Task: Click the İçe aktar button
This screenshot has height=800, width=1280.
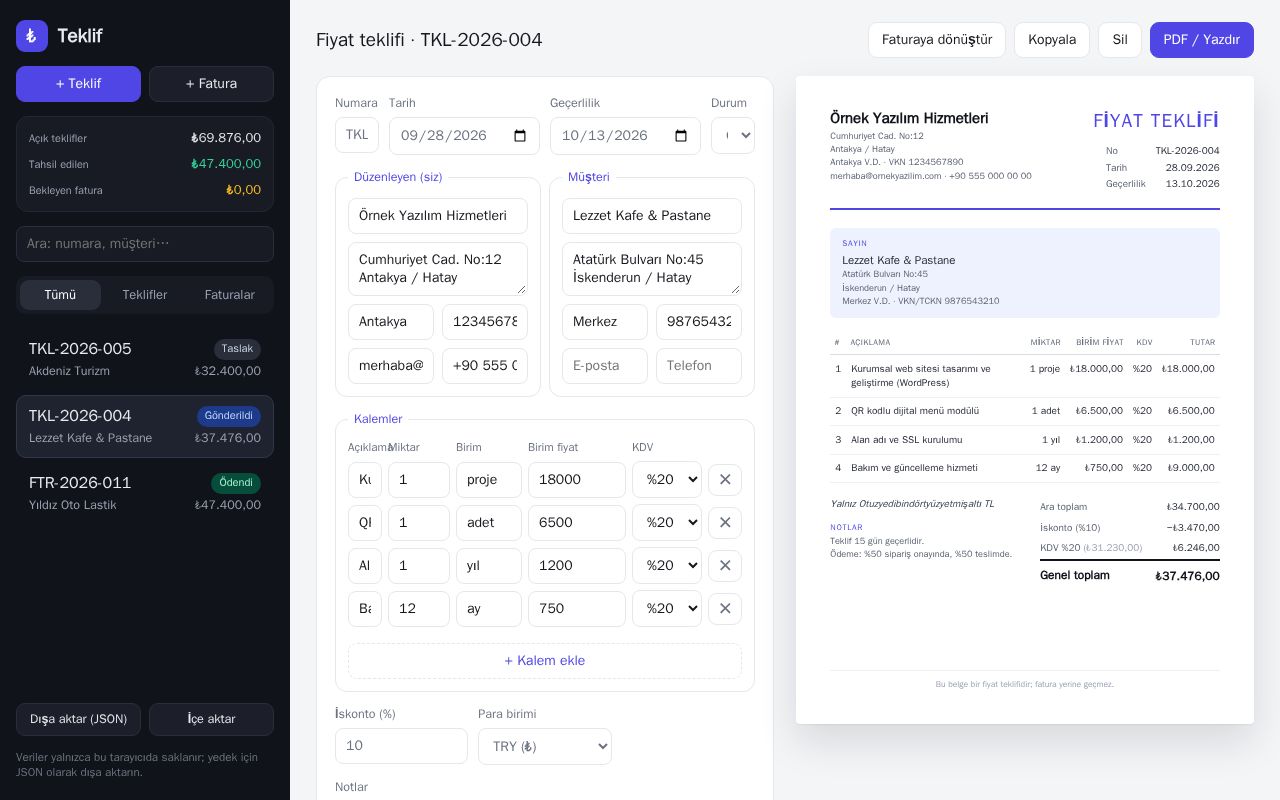Action: click(211, 719)
